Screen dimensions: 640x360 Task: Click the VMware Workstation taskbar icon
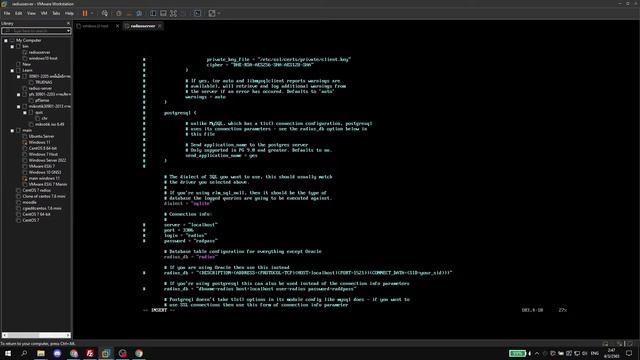click(x=106, y=353)
